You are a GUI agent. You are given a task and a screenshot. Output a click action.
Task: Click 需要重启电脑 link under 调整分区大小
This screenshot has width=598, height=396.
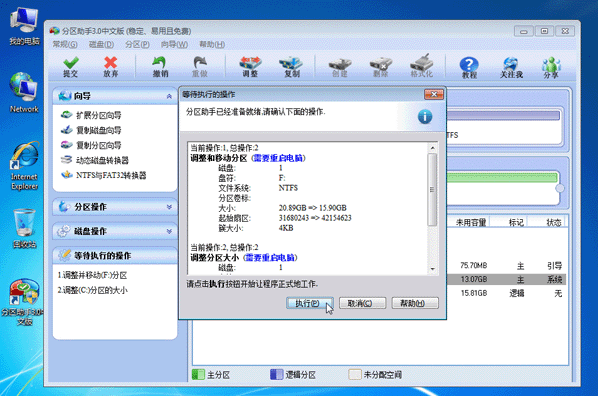270,258
